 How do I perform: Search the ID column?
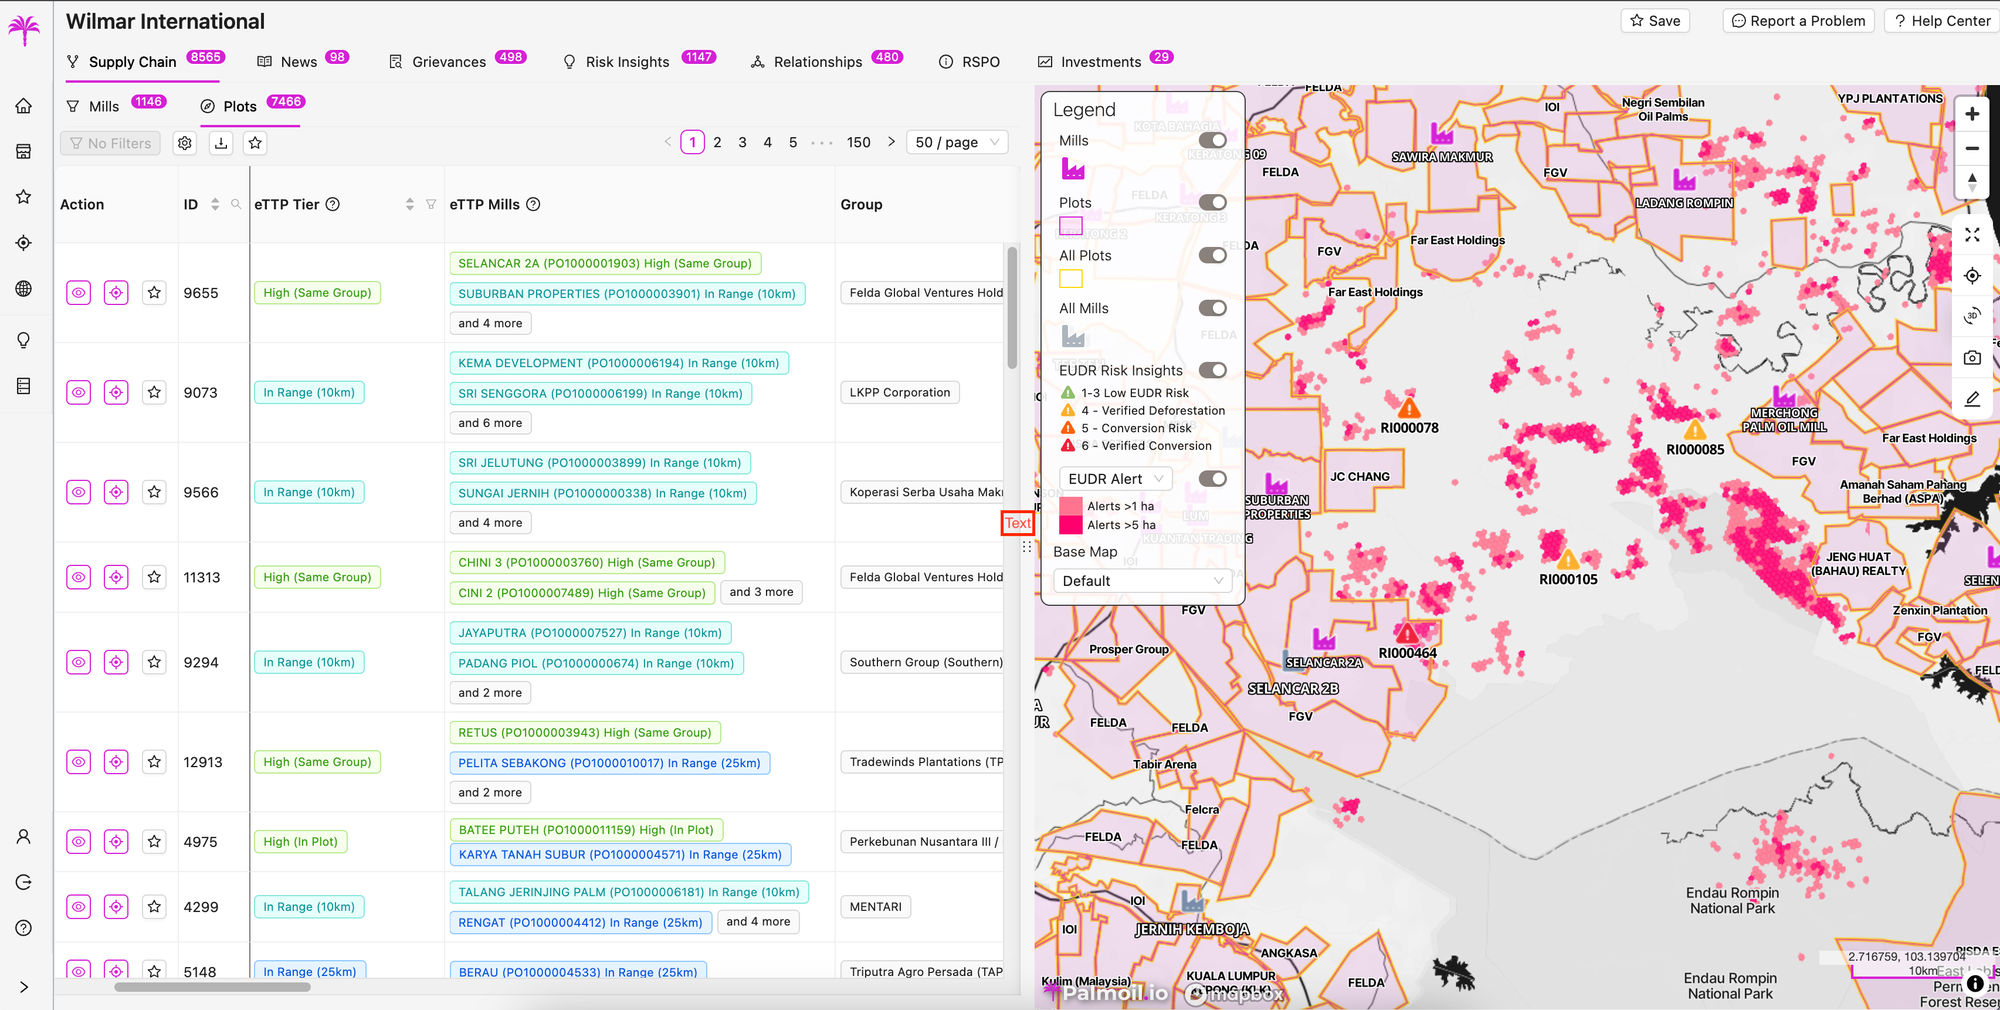point(236,205)
